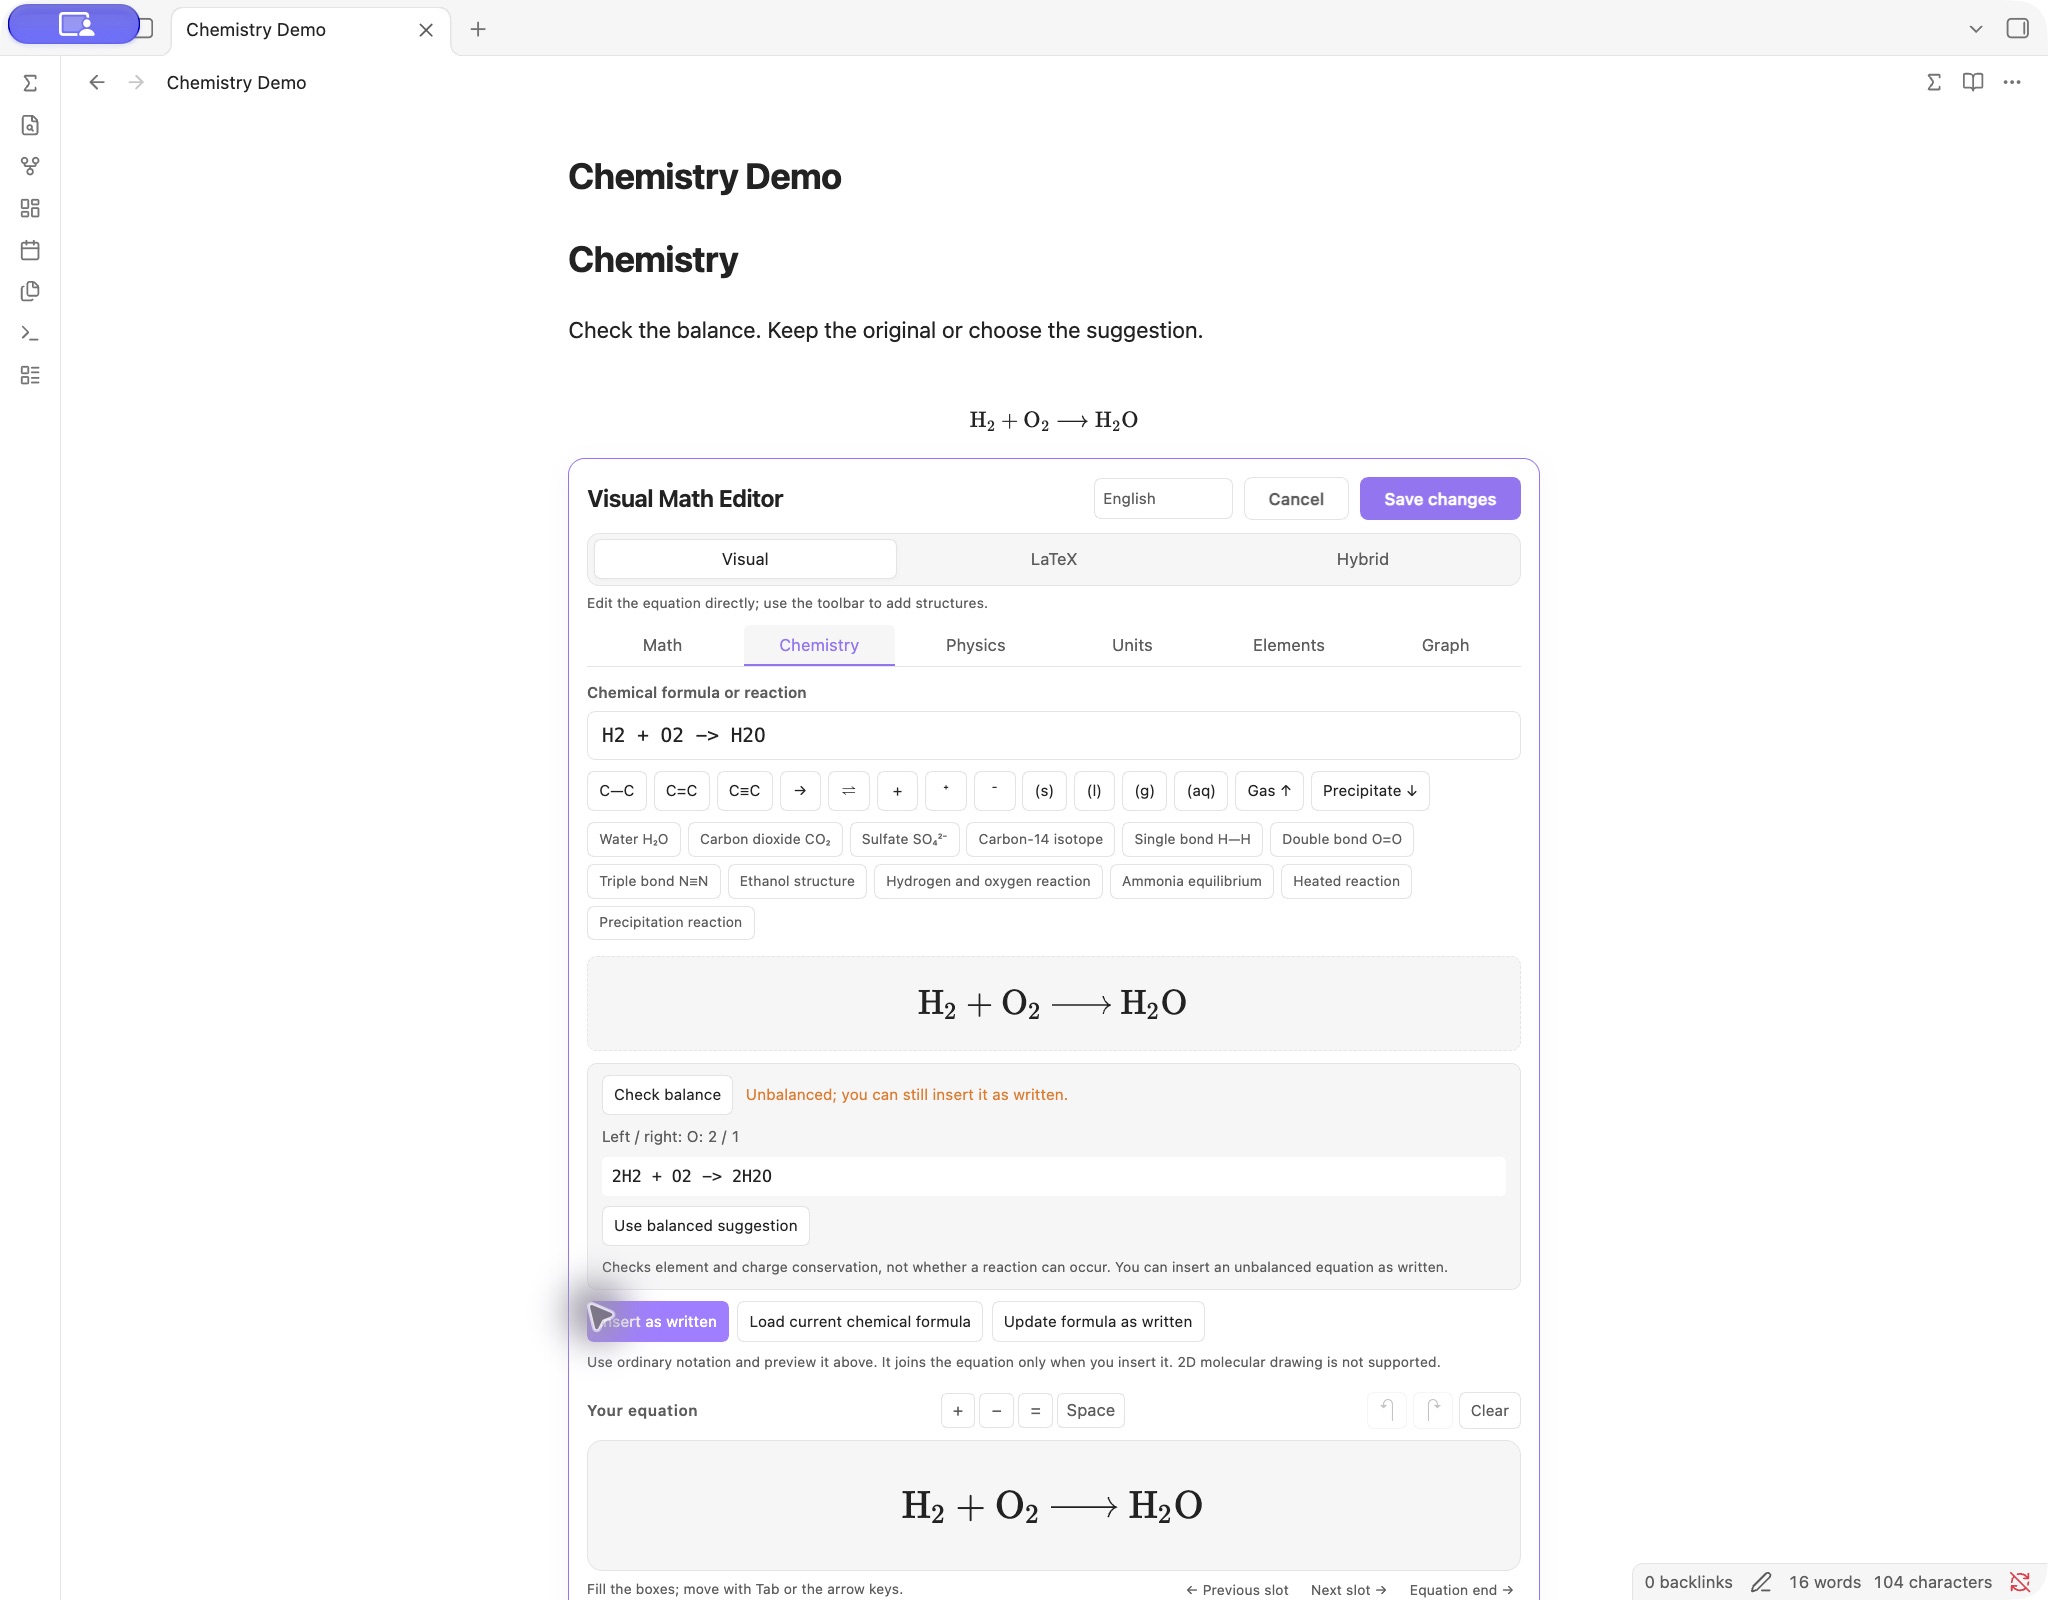Open the Physics toolbar tab
This screenshot has width=2048, height=1600.
[975, 645]
